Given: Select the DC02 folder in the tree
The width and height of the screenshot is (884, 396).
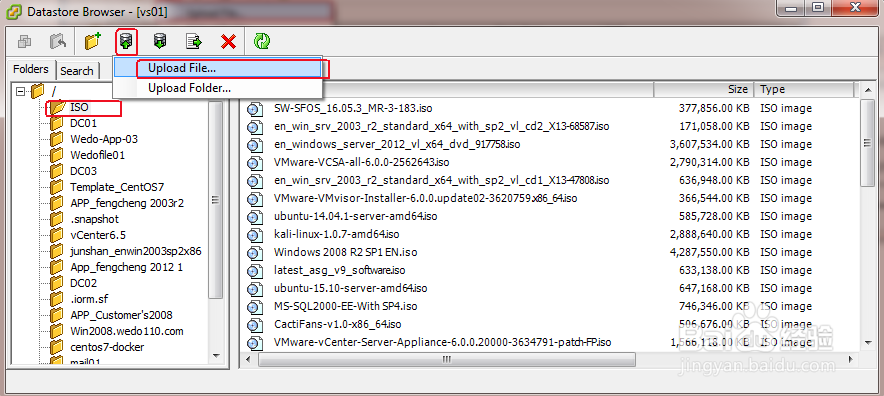Looking at the screenshot, I should (x=83, y=283).
